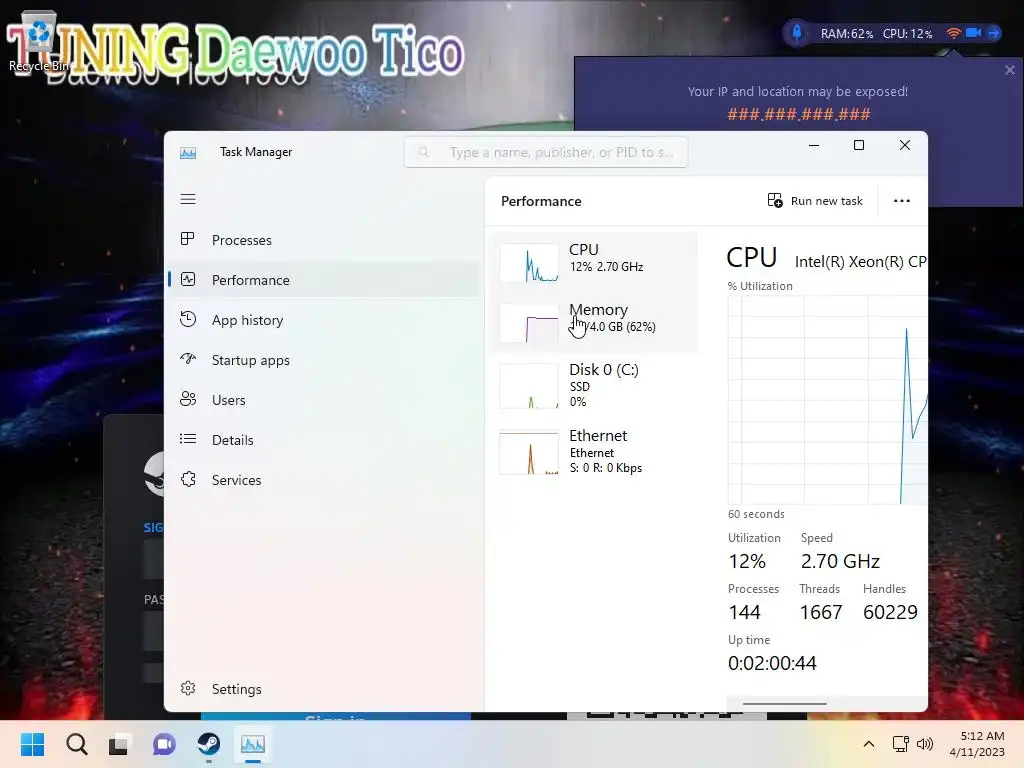Viewport: 1024px width, 768px height.
Task: Click the volume speaker icon in tray
Action: tap(925, 744)
